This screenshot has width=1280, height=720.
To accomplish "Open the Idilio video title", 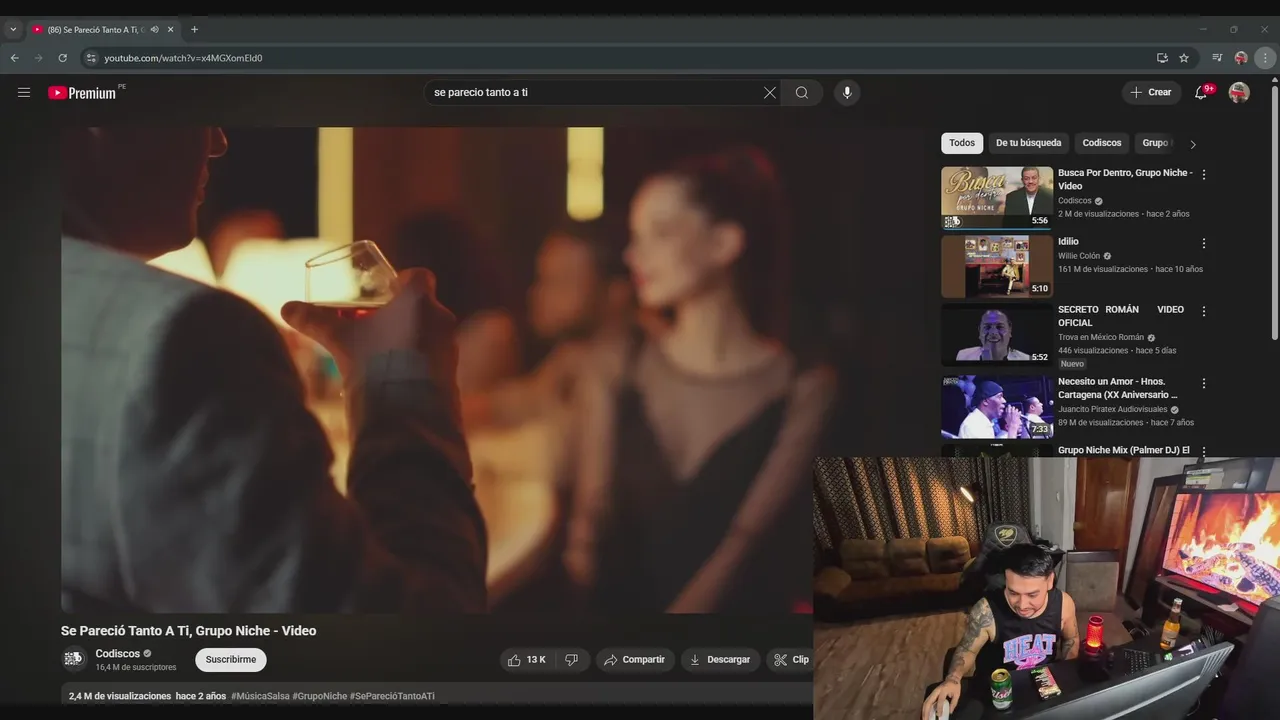I will 1068,242.
